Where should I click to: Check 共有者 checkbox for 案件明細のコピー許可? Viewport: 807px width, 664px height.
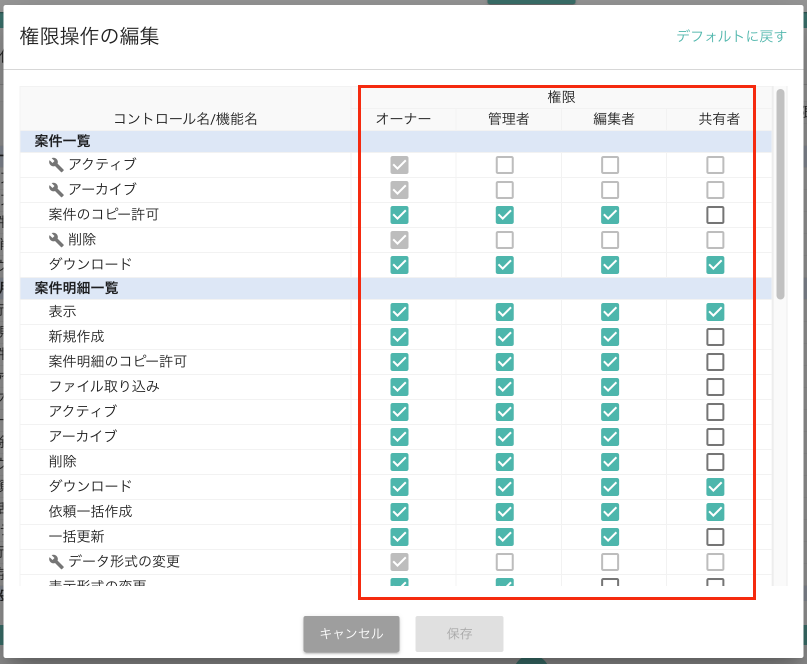715,362
